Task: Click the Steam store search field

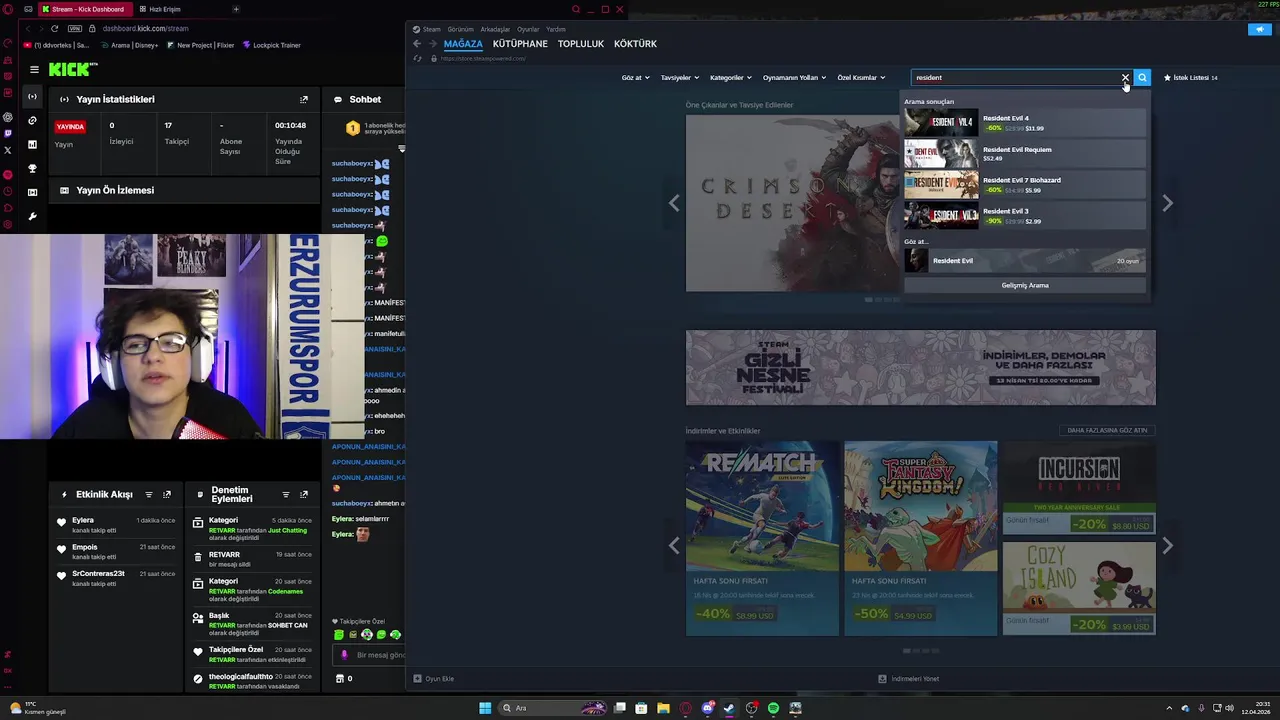Action: click(1014, 77)
